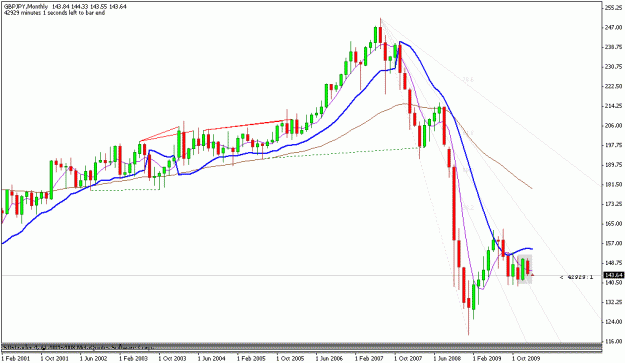Click the 1 Oct 2007 date label
Image resolution: width=625 pixels, height=363 pixels.
pos(408,358)
